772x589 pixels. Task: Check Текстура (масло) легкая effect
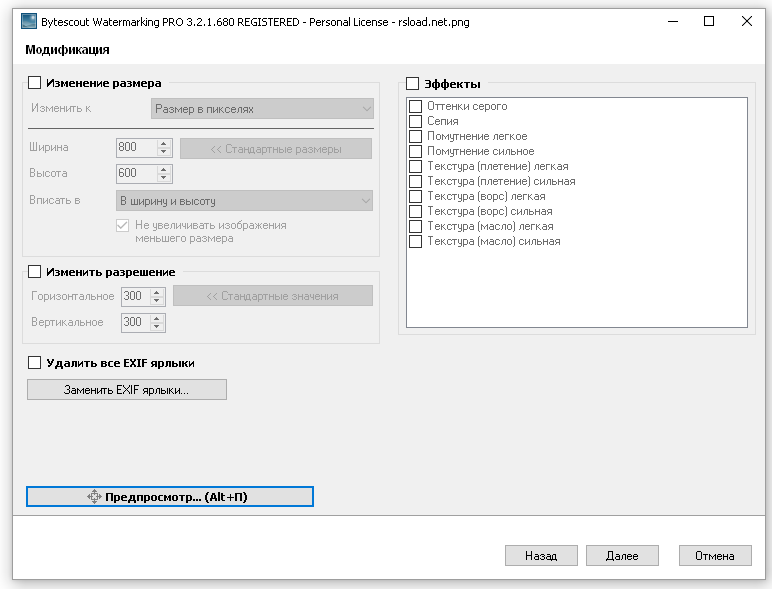tap(416, 227)
